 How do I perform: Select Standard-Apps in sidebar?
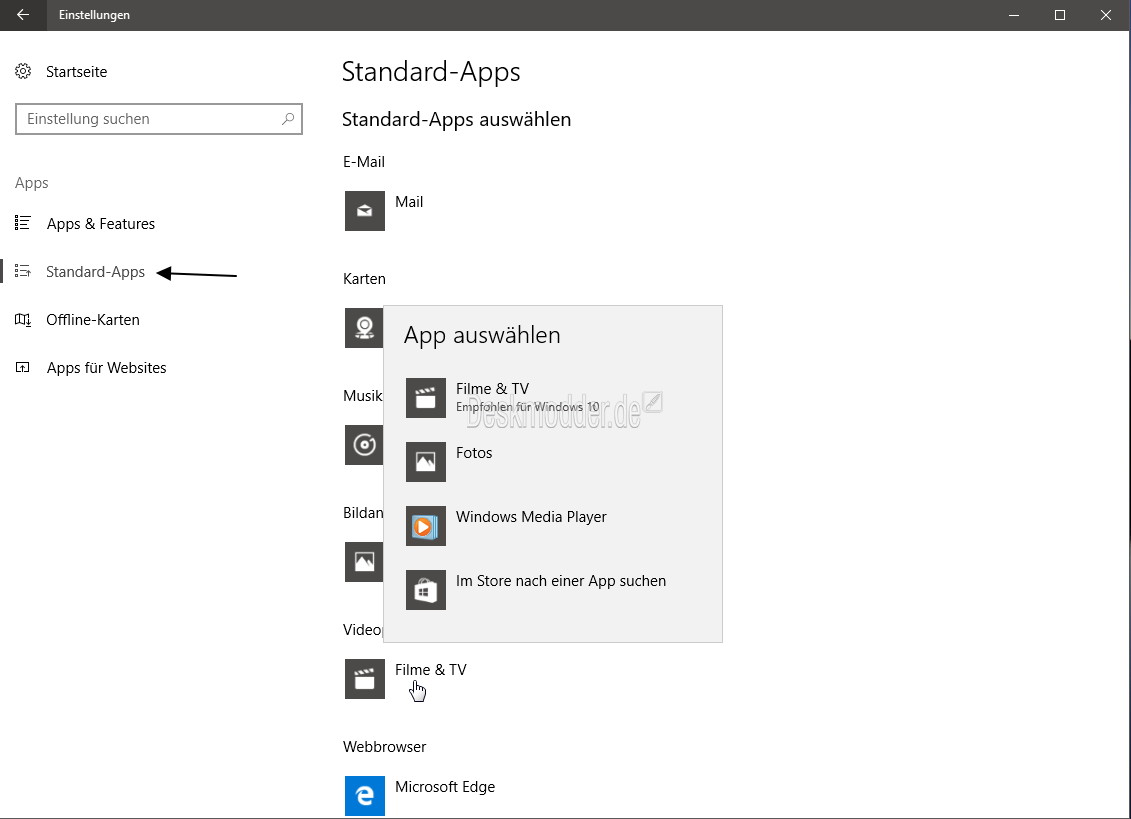tap(95, 272)
